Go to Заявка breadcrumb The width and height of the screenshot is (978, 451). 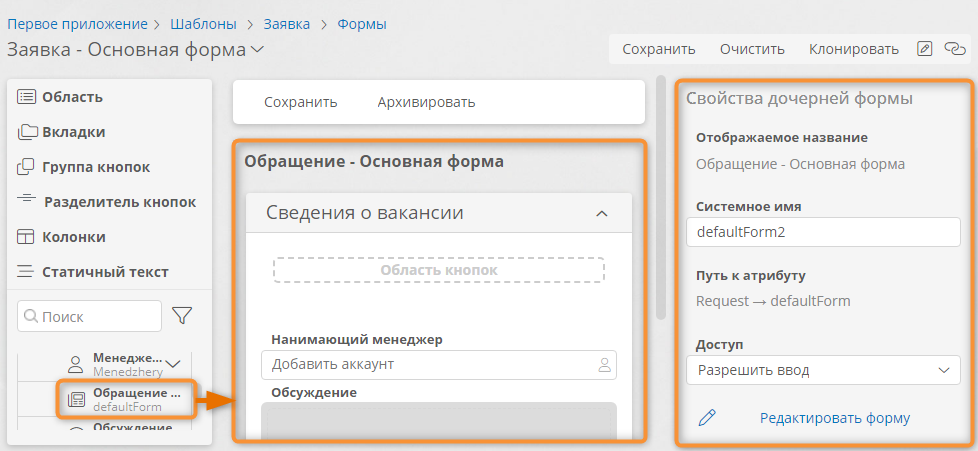click(x=287, y=24)
